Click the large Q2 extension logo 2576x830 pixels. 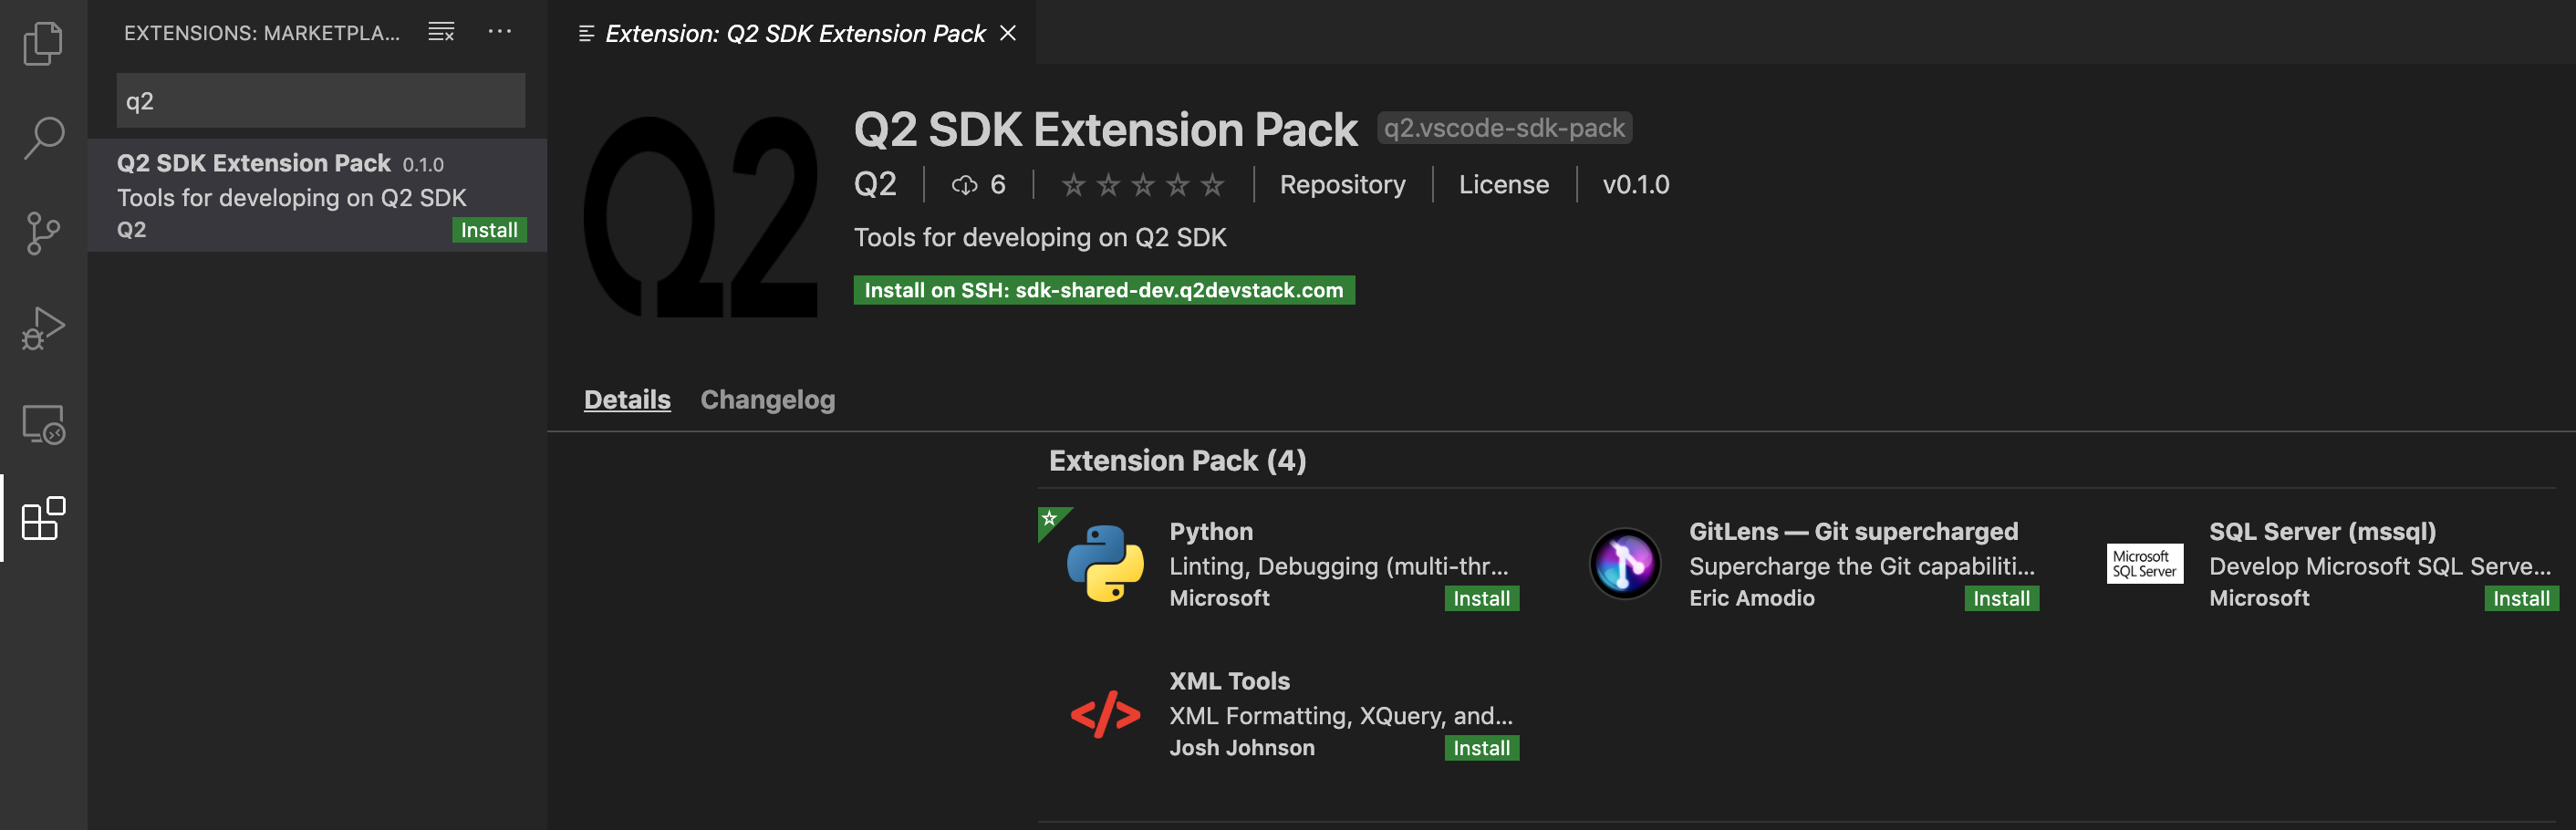point(700,217)
